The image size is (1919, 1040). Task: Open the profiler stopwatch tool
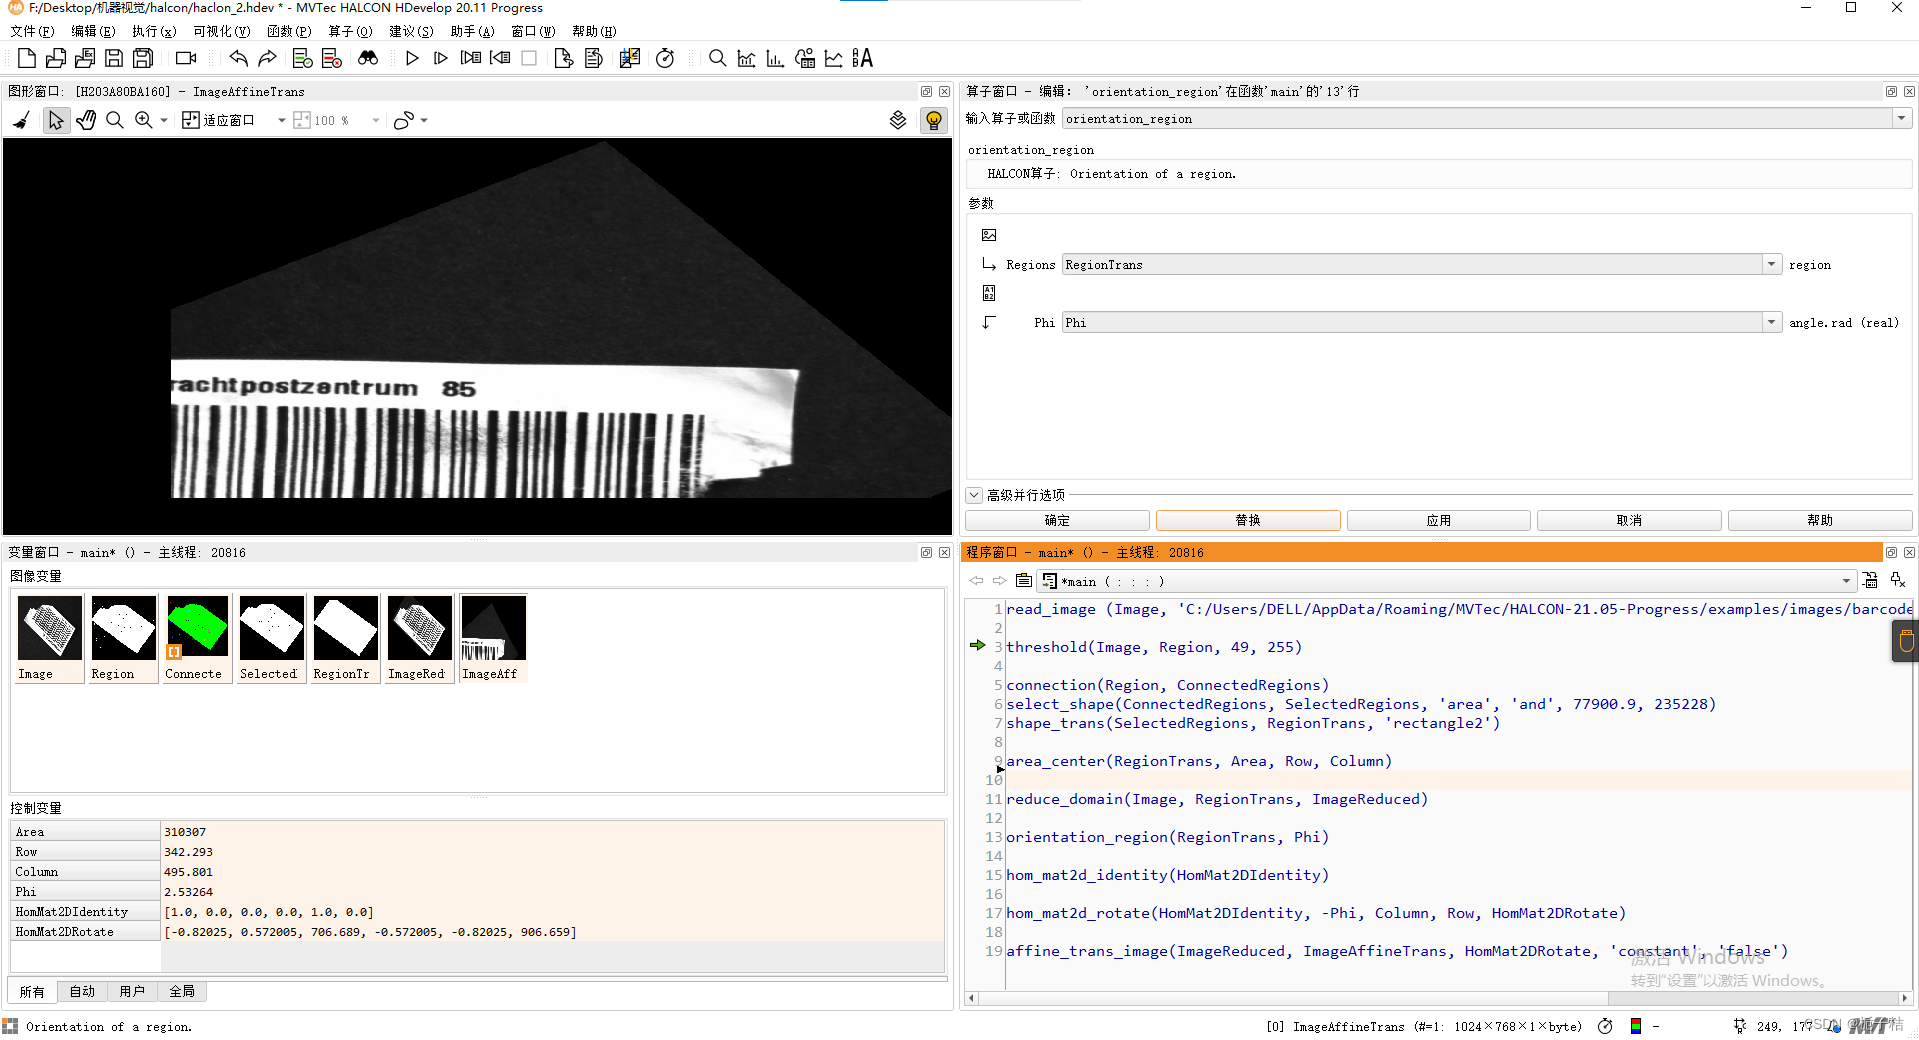(665, 58)
